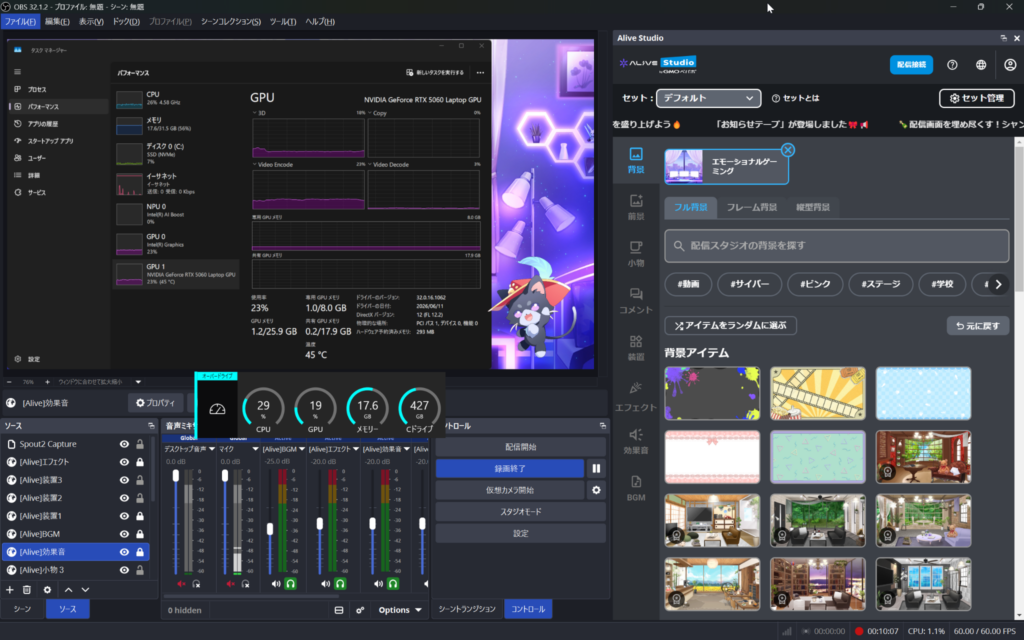Lock the [Alive]装置2 source
Screen dimensions: 1024x640
click(x=140, y=498)
